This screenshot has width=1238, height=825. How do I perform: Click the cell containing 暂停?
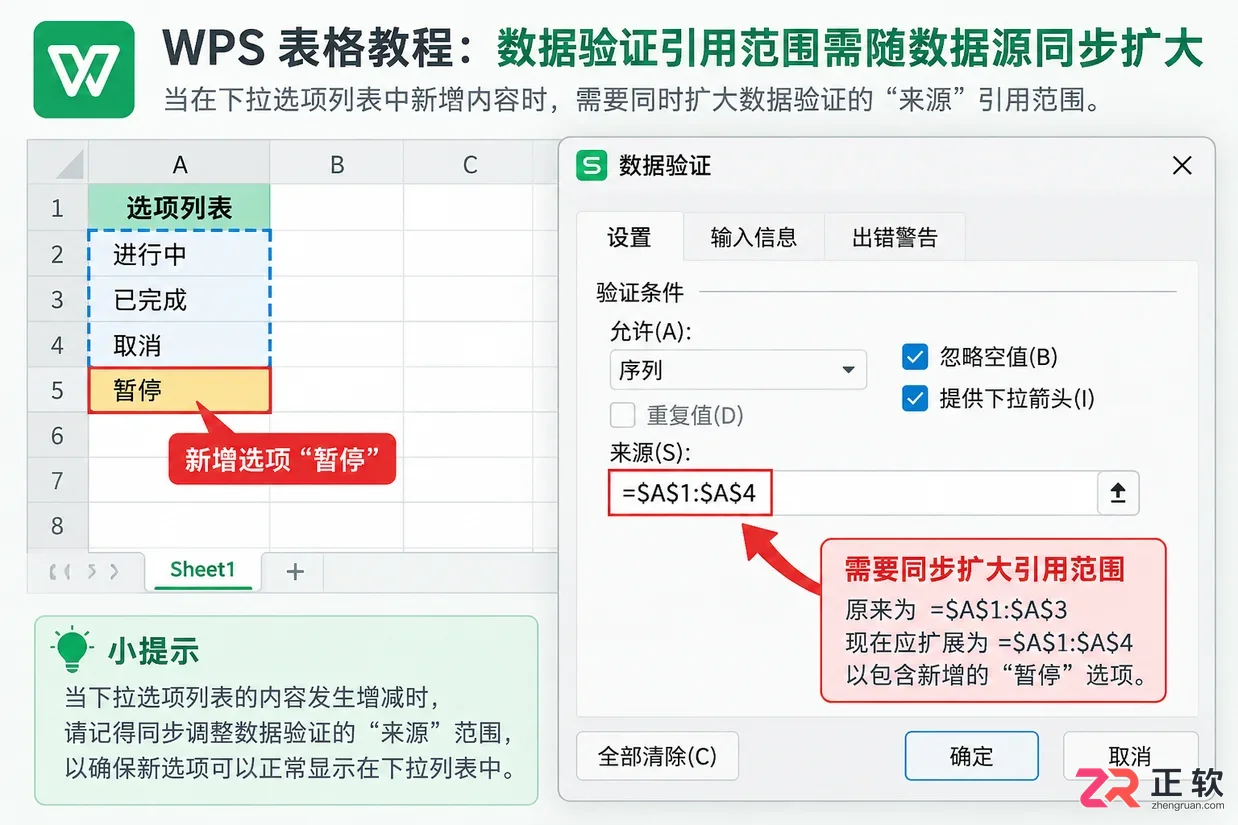179,390
